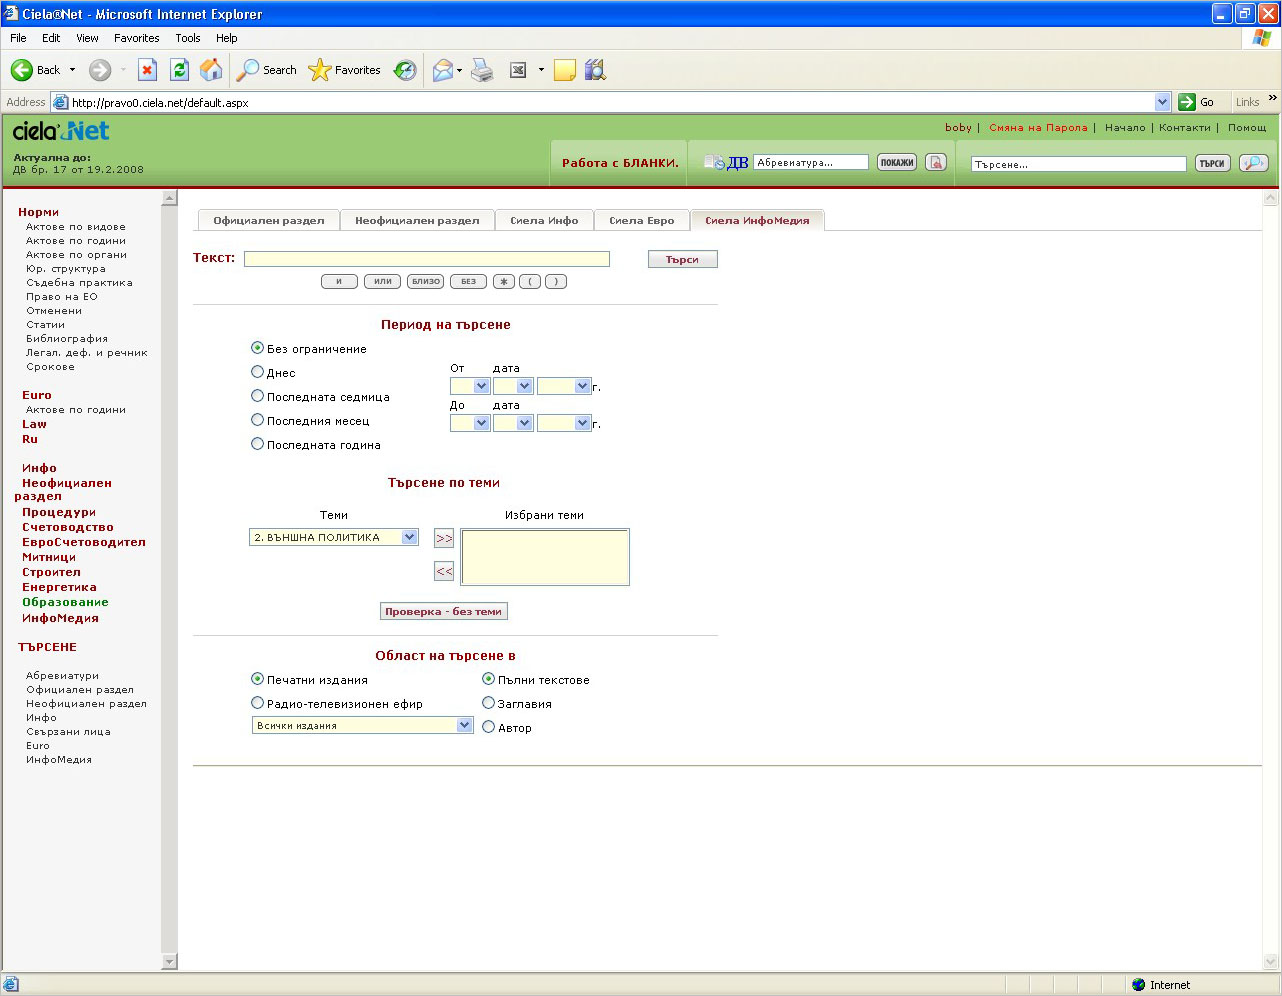Click the closing parenthesis operator button
This screenshot has height=996, width=1282.
click(556, 282)
